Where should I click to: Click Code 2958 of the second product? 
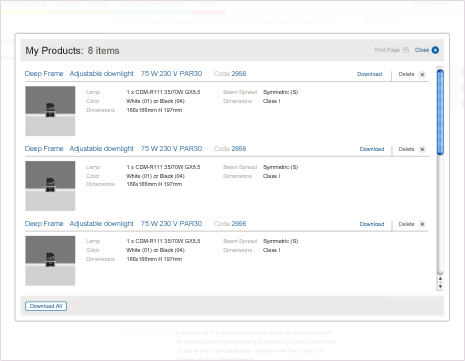tap(230, 149)
